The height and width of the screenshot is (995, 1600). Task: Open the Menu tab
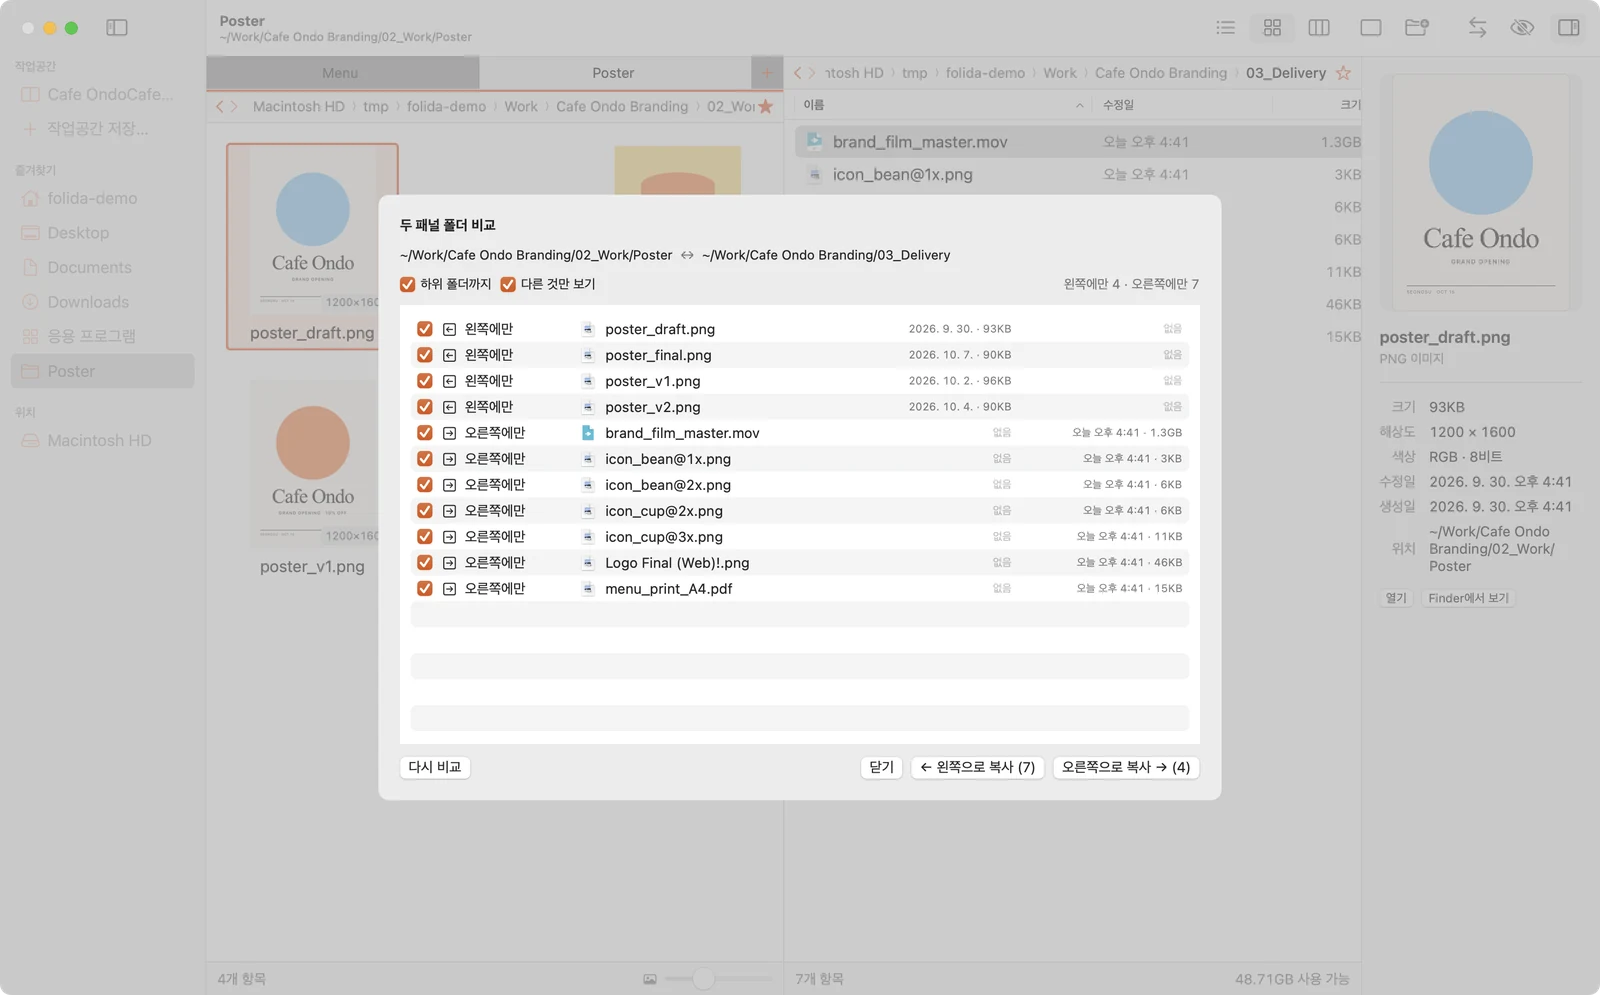point(342,73)
